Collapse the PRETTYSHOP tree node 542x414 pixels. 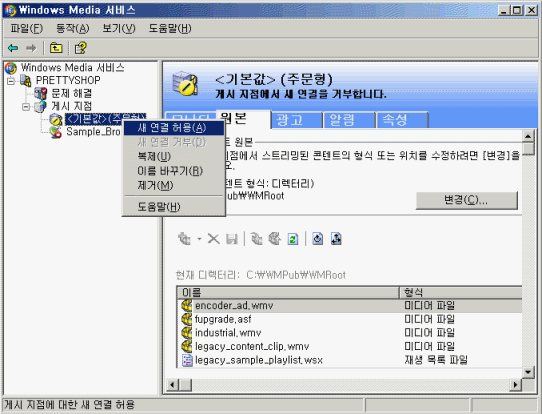11,81
